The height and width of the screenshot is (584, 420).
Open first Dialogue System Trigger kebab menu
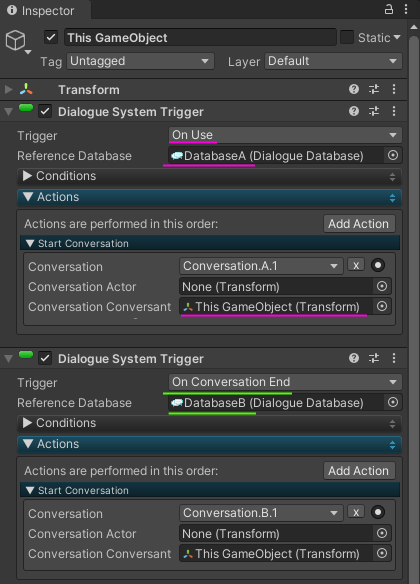pos(394,111)
